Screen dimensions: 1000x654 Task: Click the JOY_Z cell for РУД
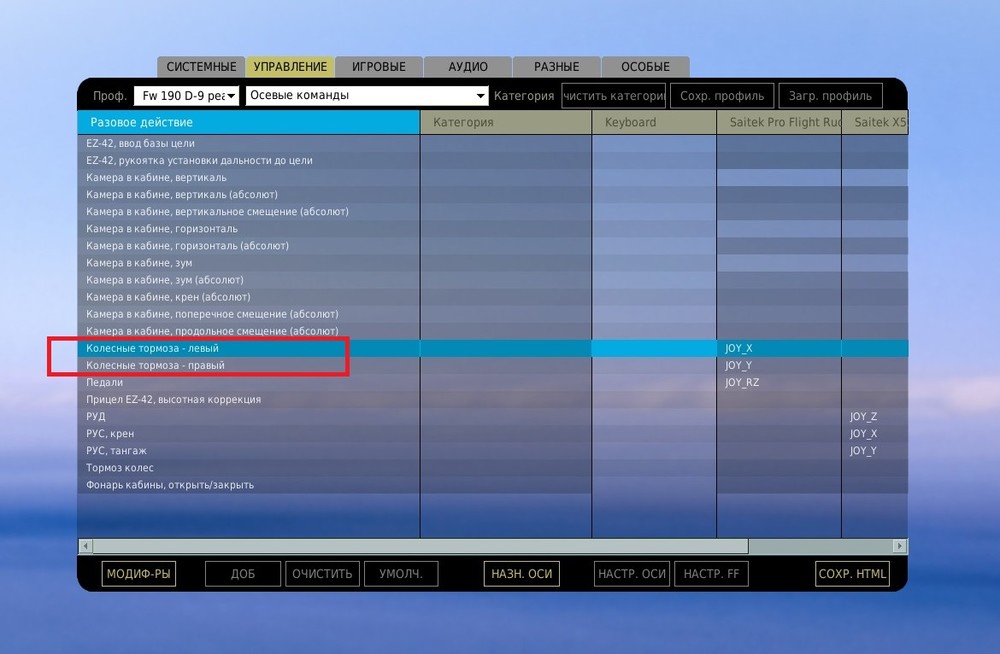click(x=875, y=417)
